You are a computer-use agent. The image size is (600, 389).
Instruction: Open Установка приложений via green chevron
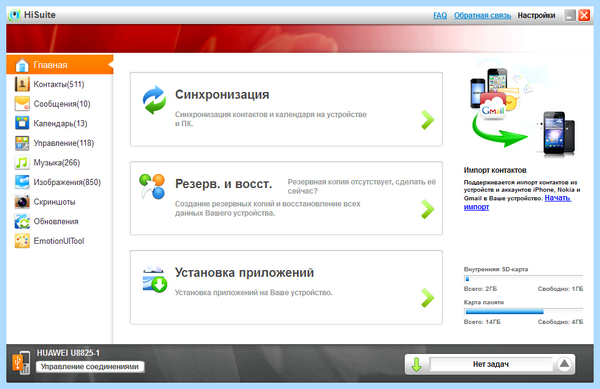[428, 298]
